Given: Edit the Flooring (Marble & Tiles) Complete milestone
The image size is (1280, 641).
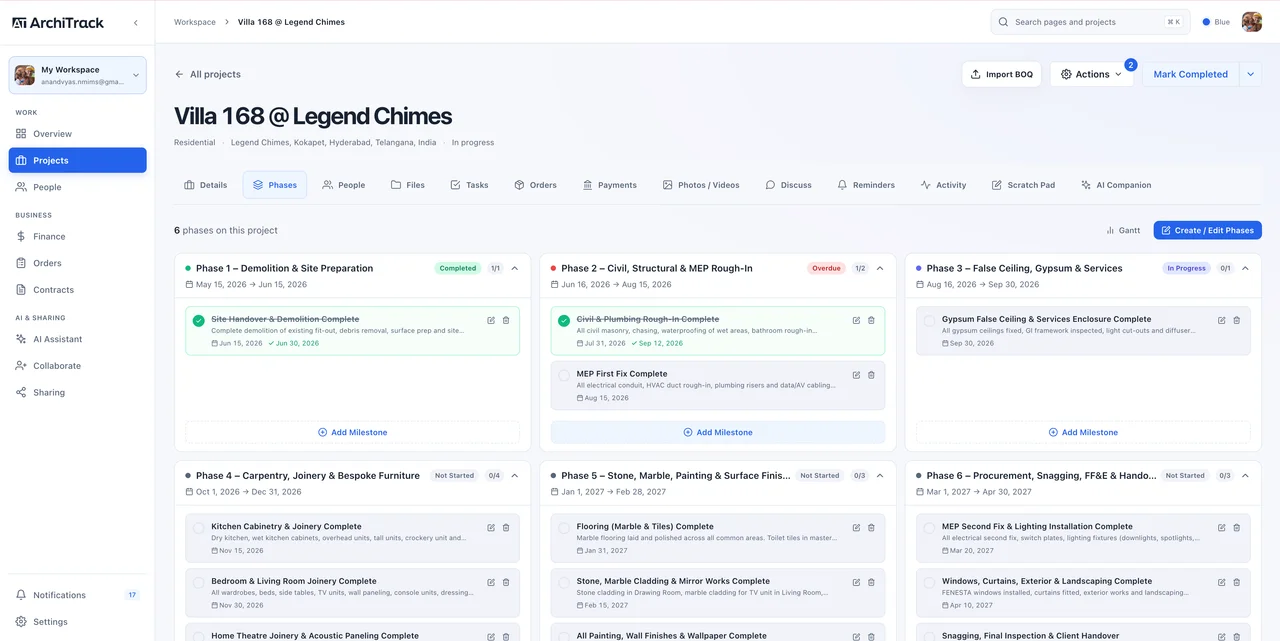Looking at the screenshot, I should tap(856, 527).
